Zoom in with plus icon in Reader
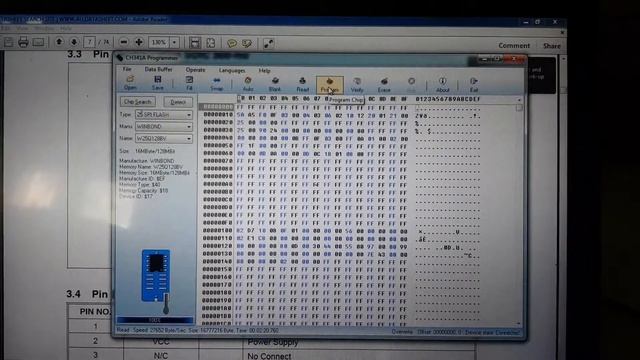The image size is (640, 360). [139, 42]
